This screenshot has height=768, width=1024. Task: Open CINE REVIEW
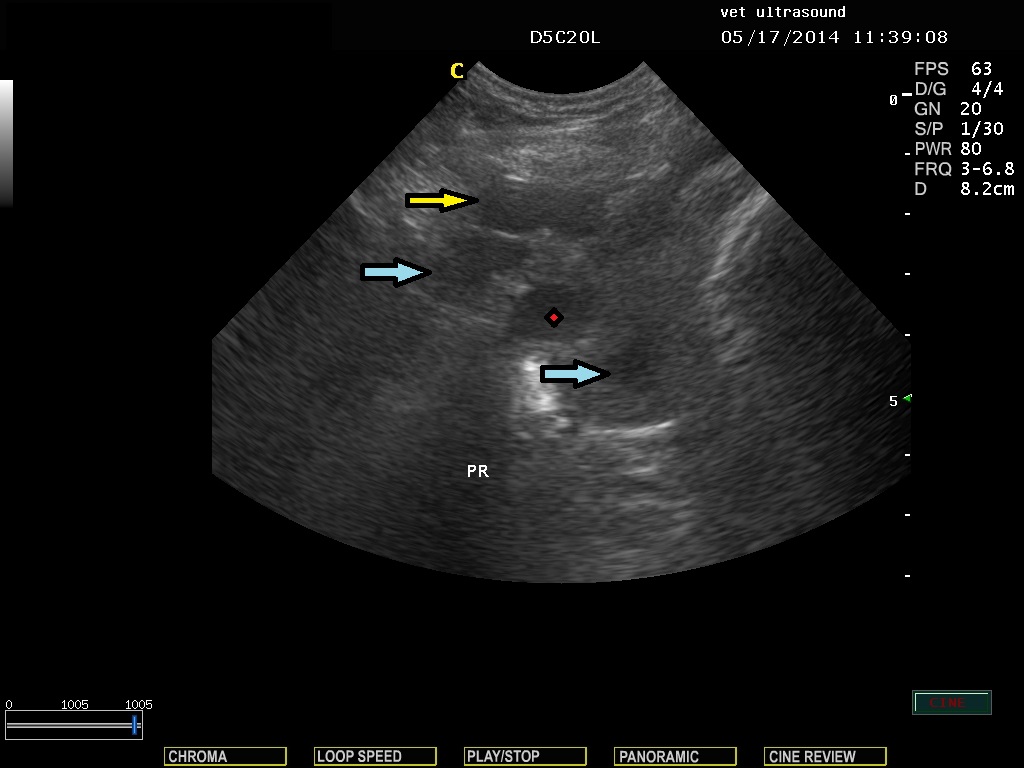point(825,756)
